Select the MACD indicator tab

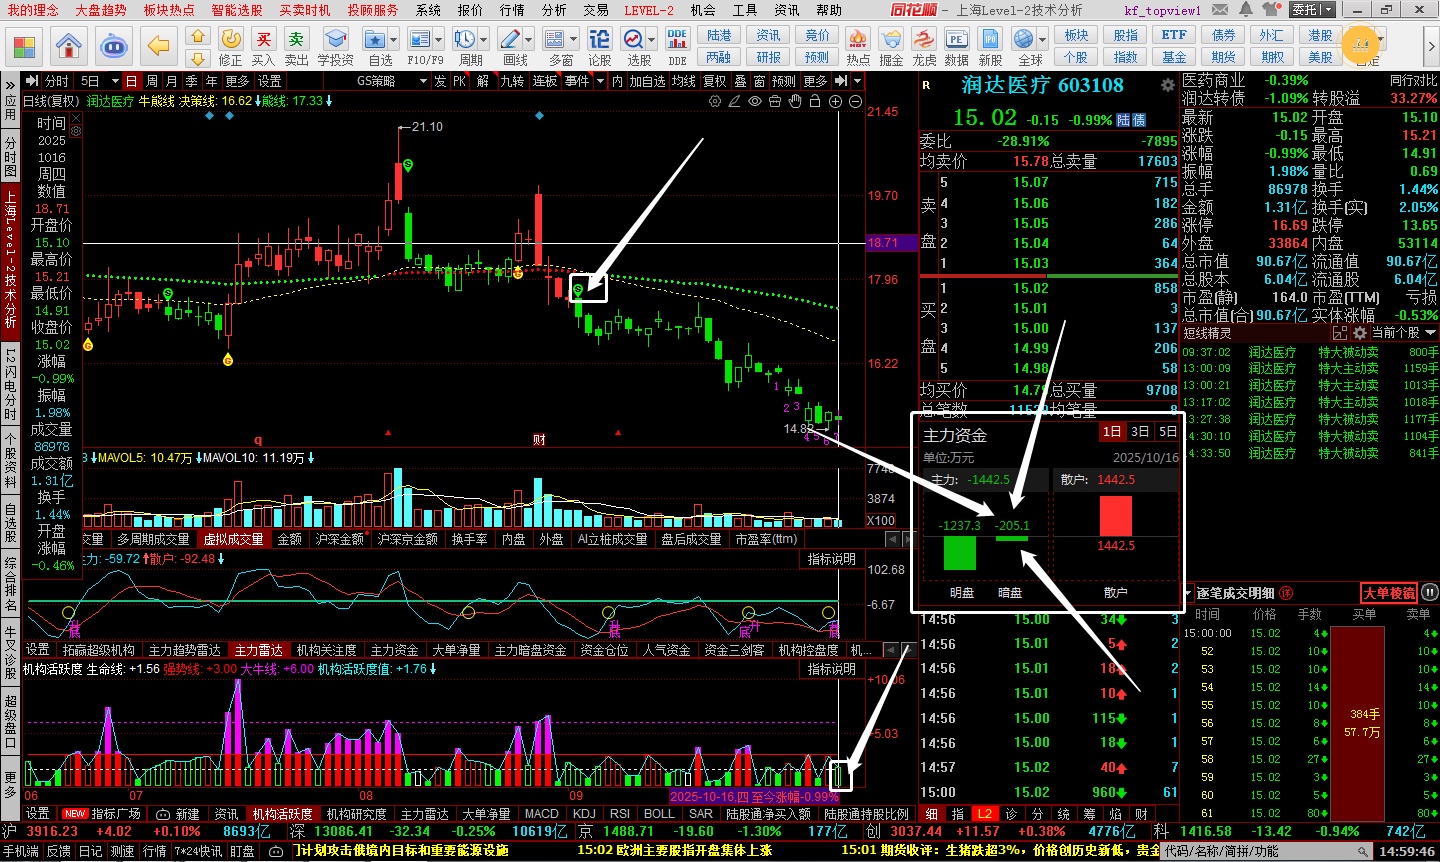542,814
